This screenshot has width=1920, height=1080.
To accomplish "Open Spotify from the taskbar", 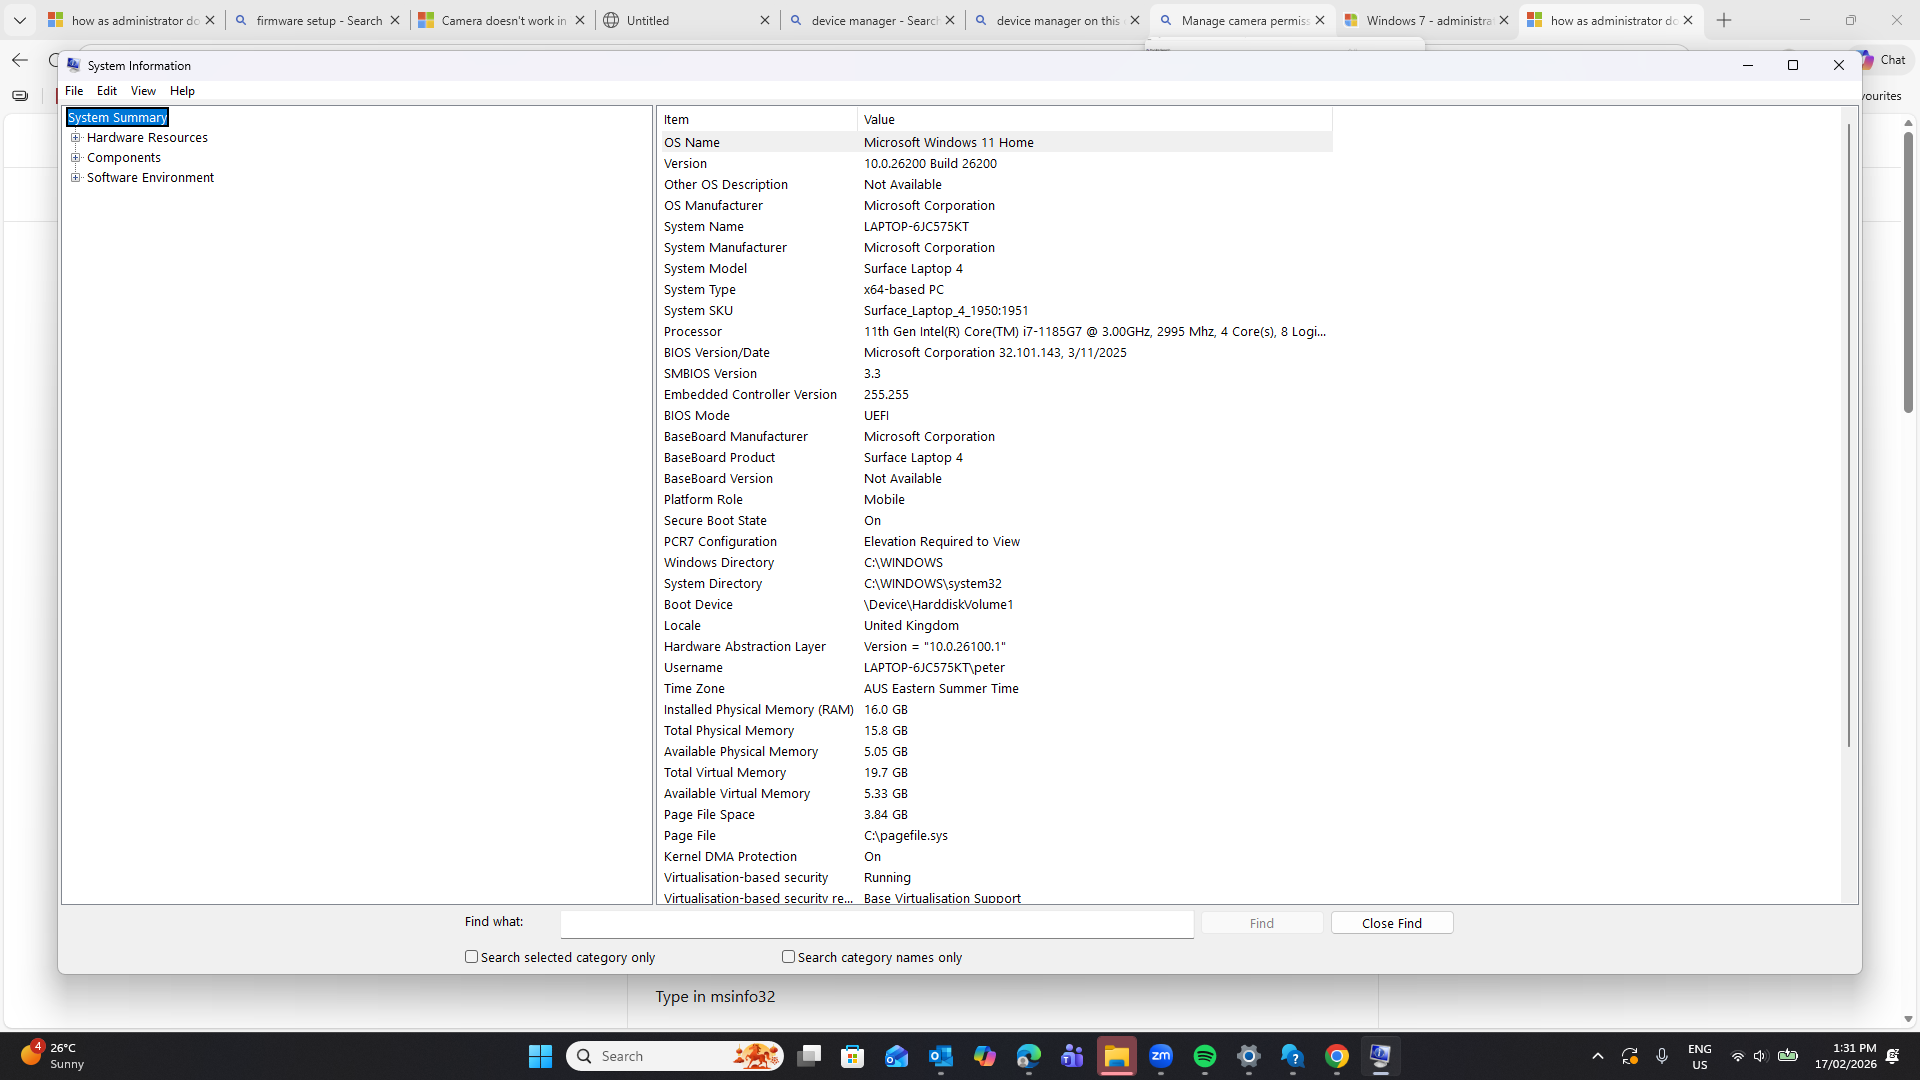I will pos(1205,1056).
